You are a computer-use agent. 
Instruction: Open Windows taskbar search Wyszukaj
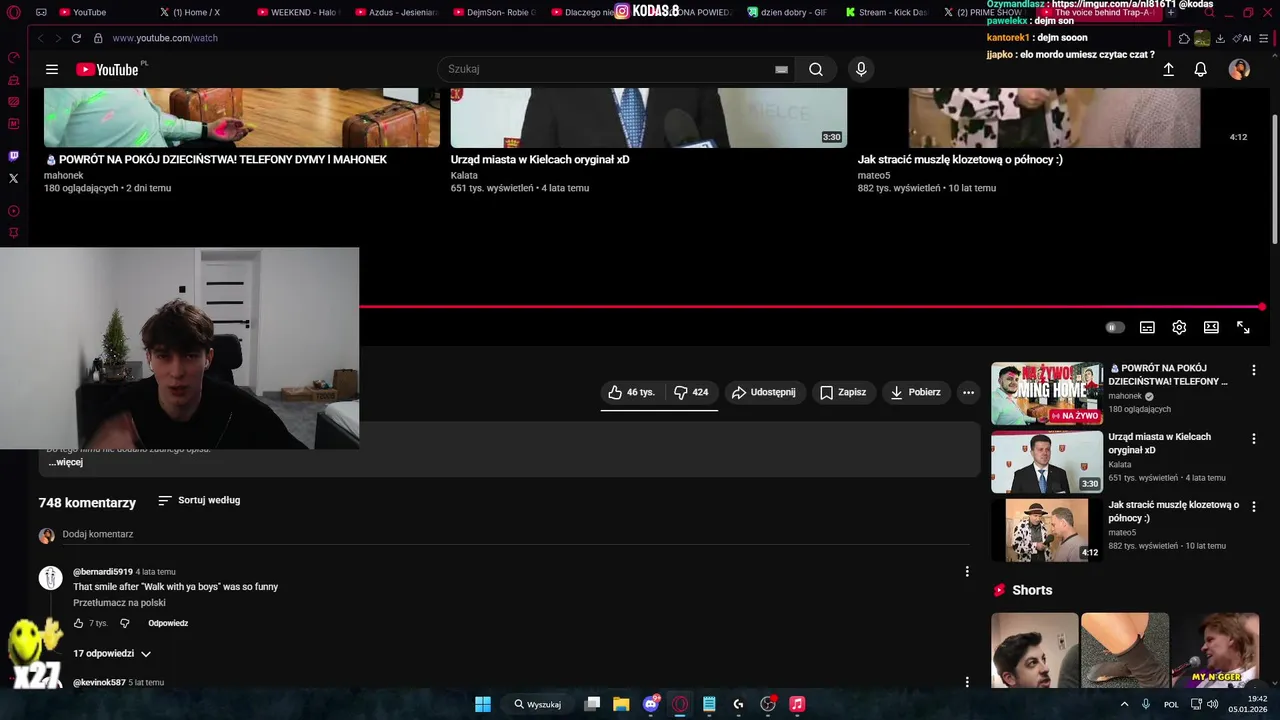[539, 704]
